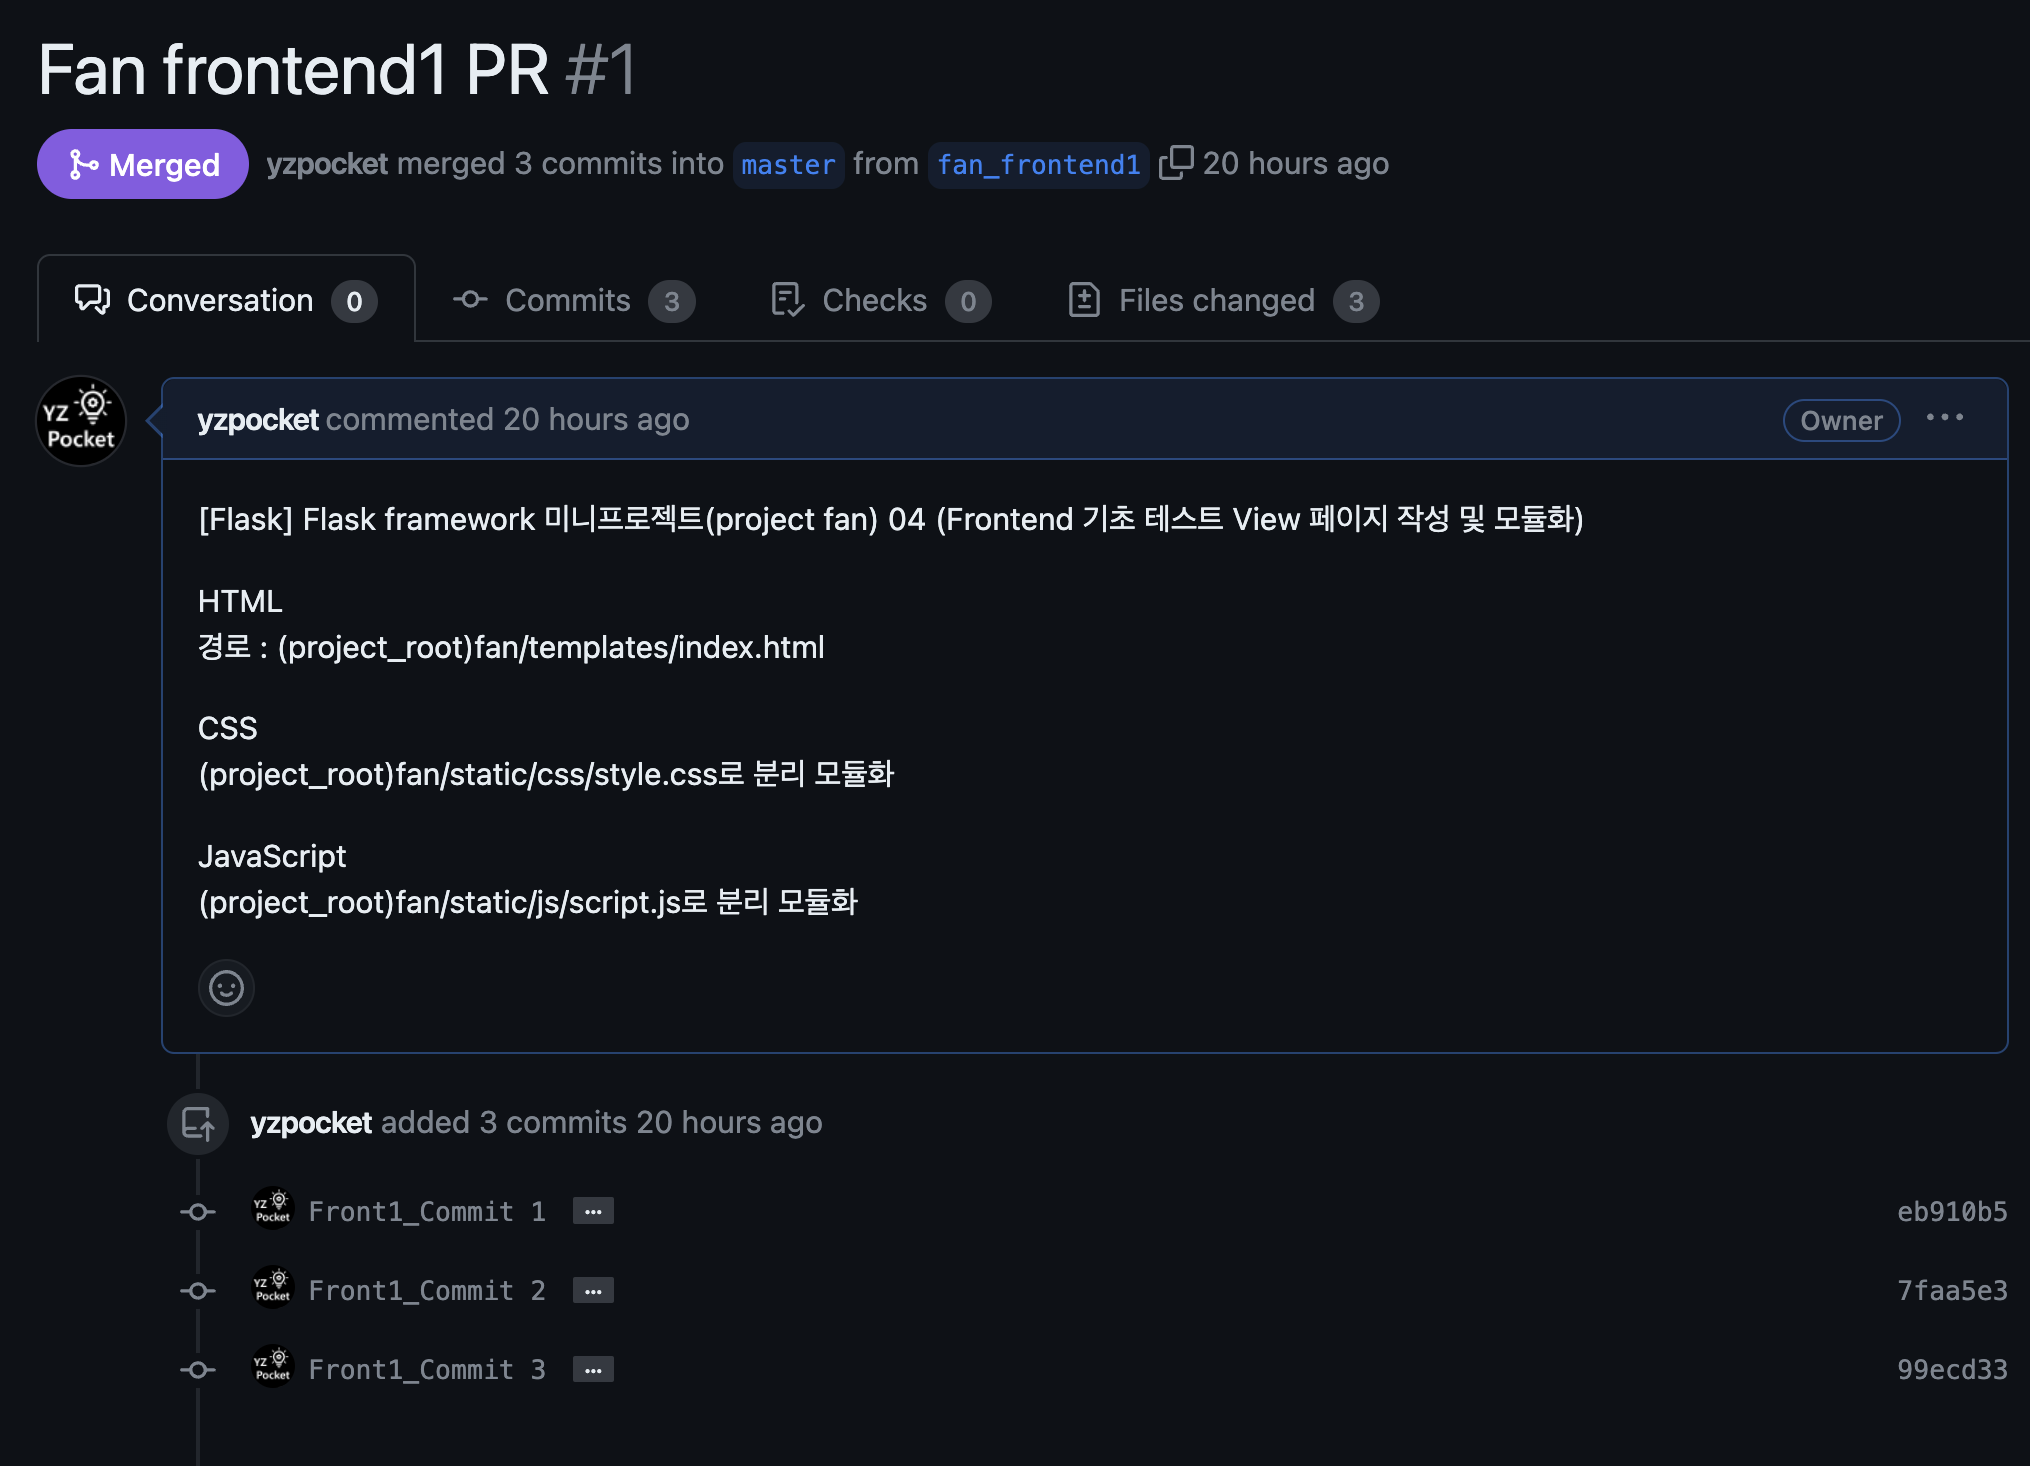Expand Front1_Commit 1 message details
This screenshot has height=1466, width=2030.
tap(593, 1211)
